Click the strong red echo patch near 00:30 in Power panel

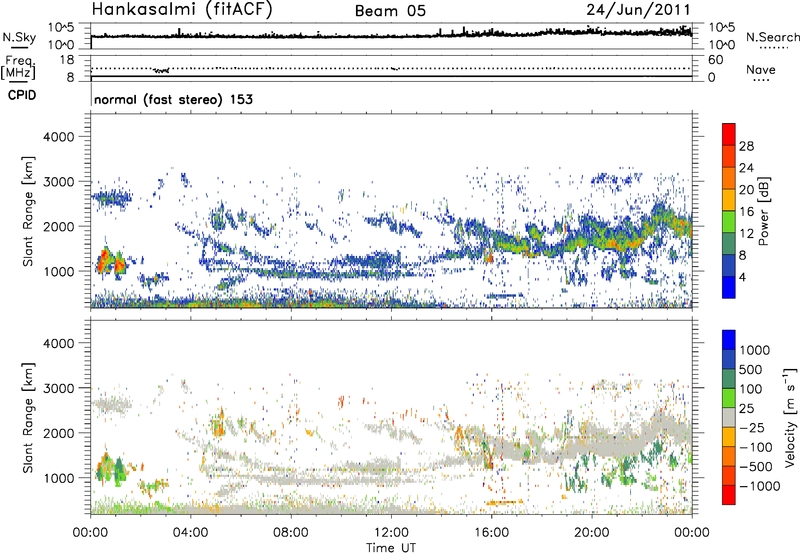click(104, 261)
